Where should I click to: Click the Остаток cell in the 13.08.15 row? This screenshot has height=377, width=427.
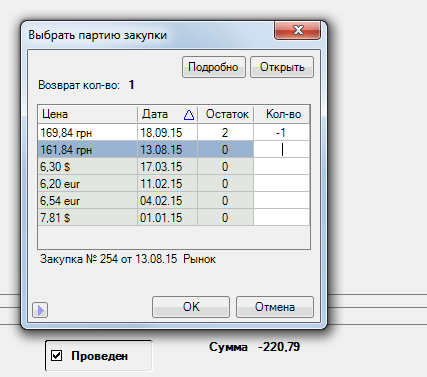pyautogui.click(x=225, y=150)
